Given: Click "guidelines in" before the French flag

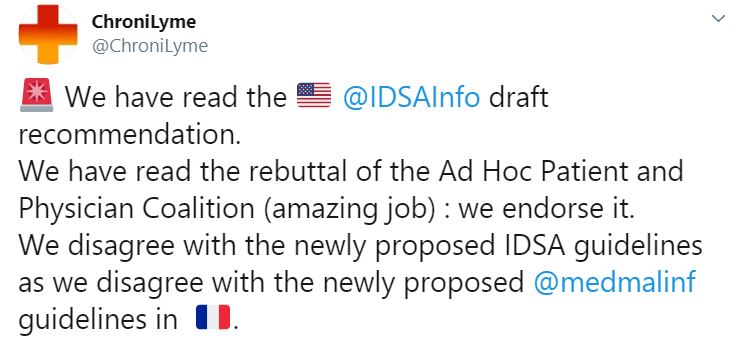Looking at the screenshot, I should coord(98,320).
